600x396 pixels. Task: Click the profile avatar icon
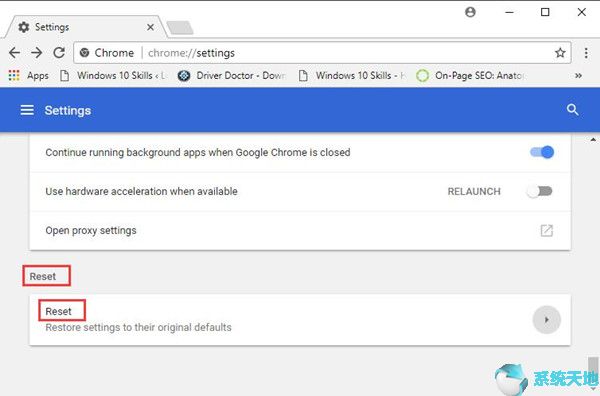[x=470, y=12]
